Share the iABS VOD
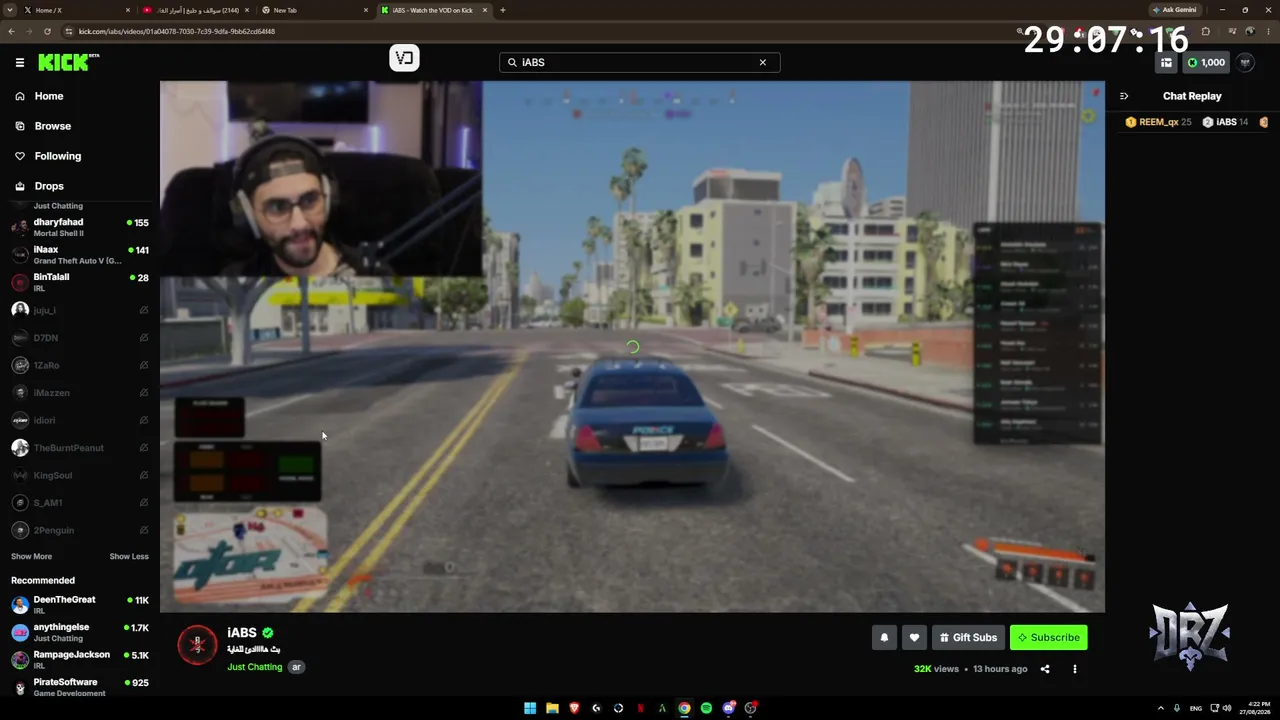Image resolution: width=1280 pixels, height=720 pixels. (x=1045, y=669)
